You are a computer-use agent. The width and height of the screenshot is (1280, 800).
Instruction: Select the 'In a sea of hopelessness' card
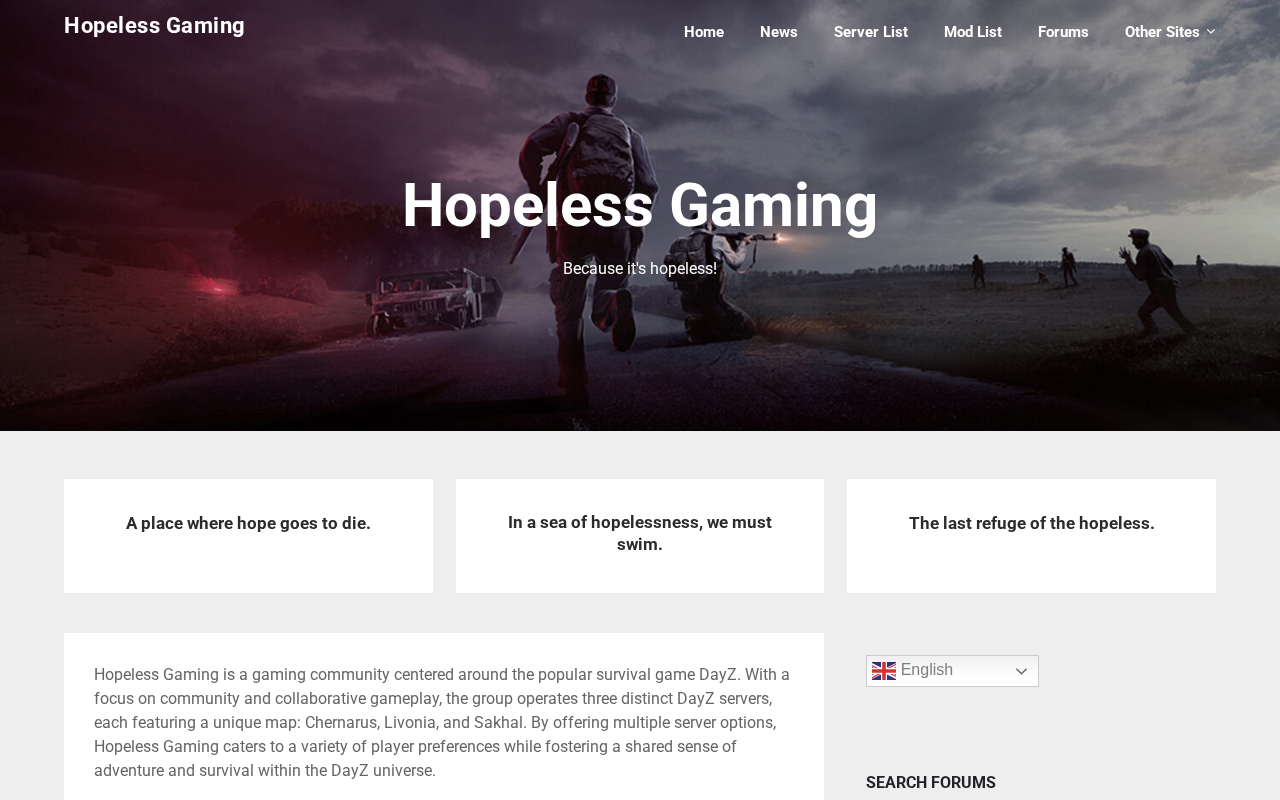pyautogui.click(x=640, y=536)
